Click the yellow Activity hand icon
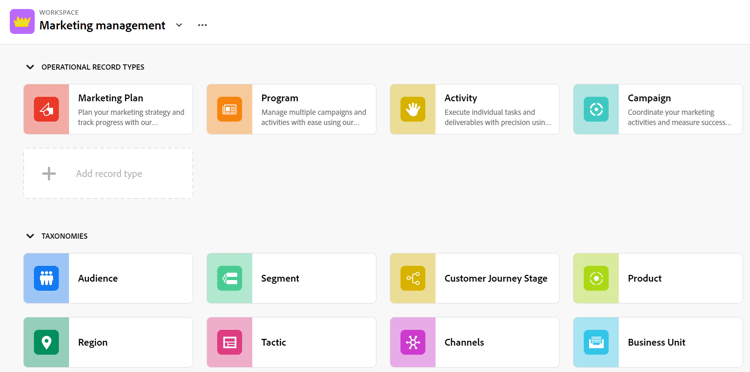The height and width of the screenshot is (372, 750). coord(413,109)
